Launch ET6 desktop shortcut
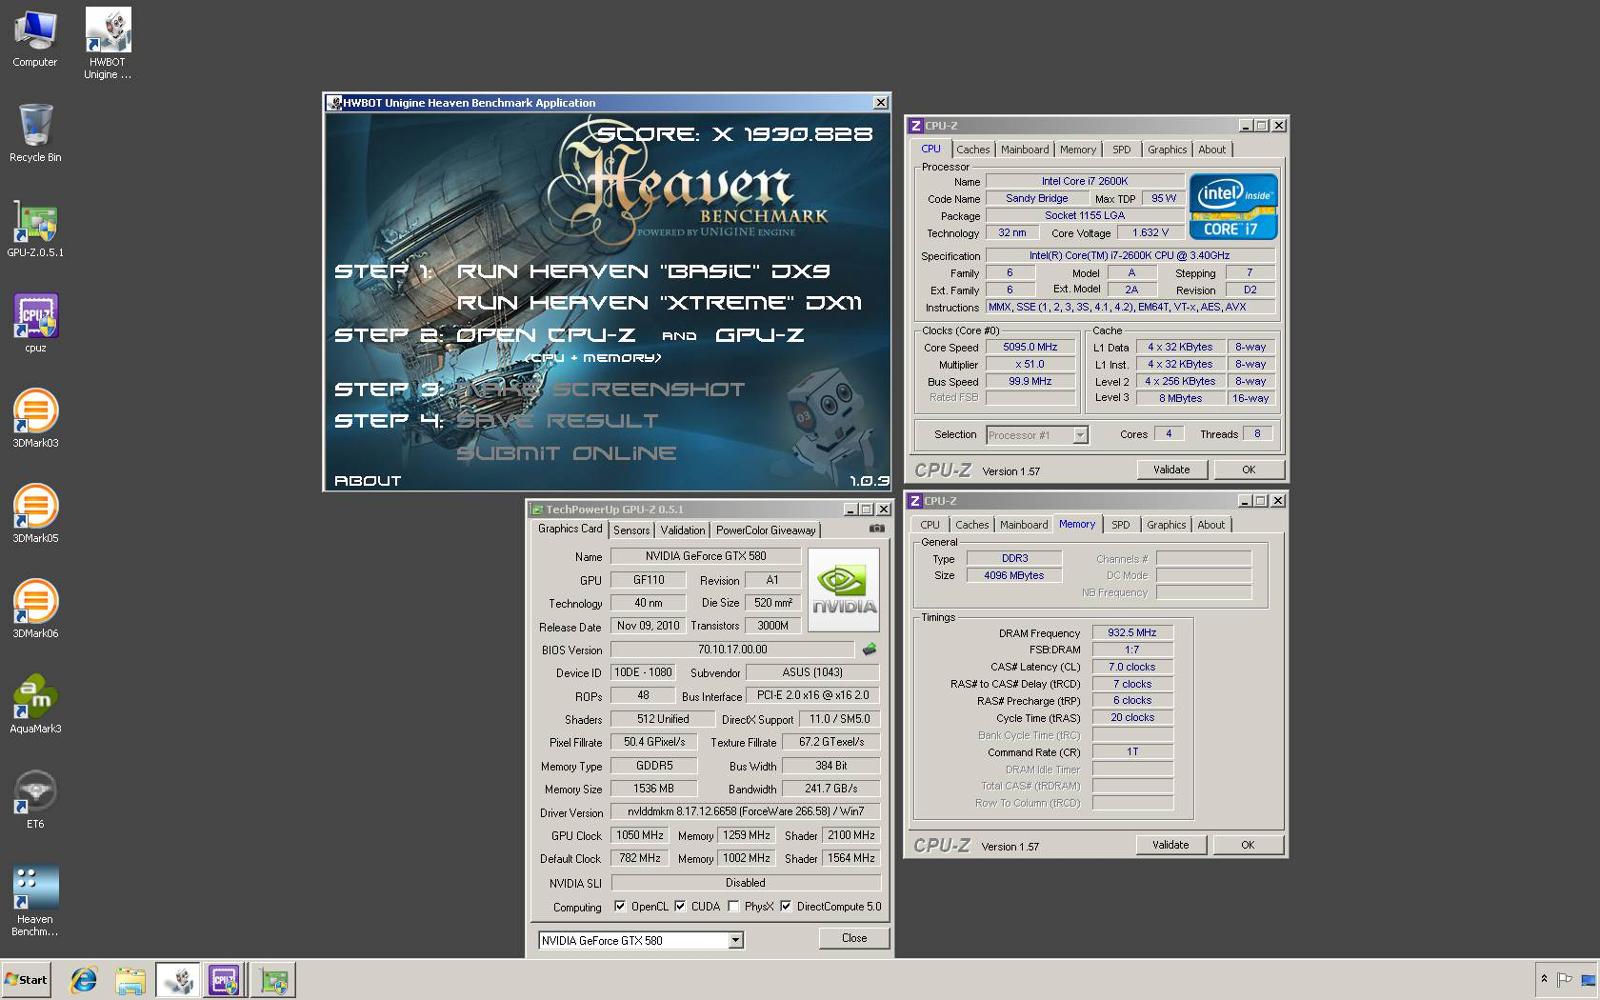This screenshot has height=1000, width=1600. coord(35,799)
